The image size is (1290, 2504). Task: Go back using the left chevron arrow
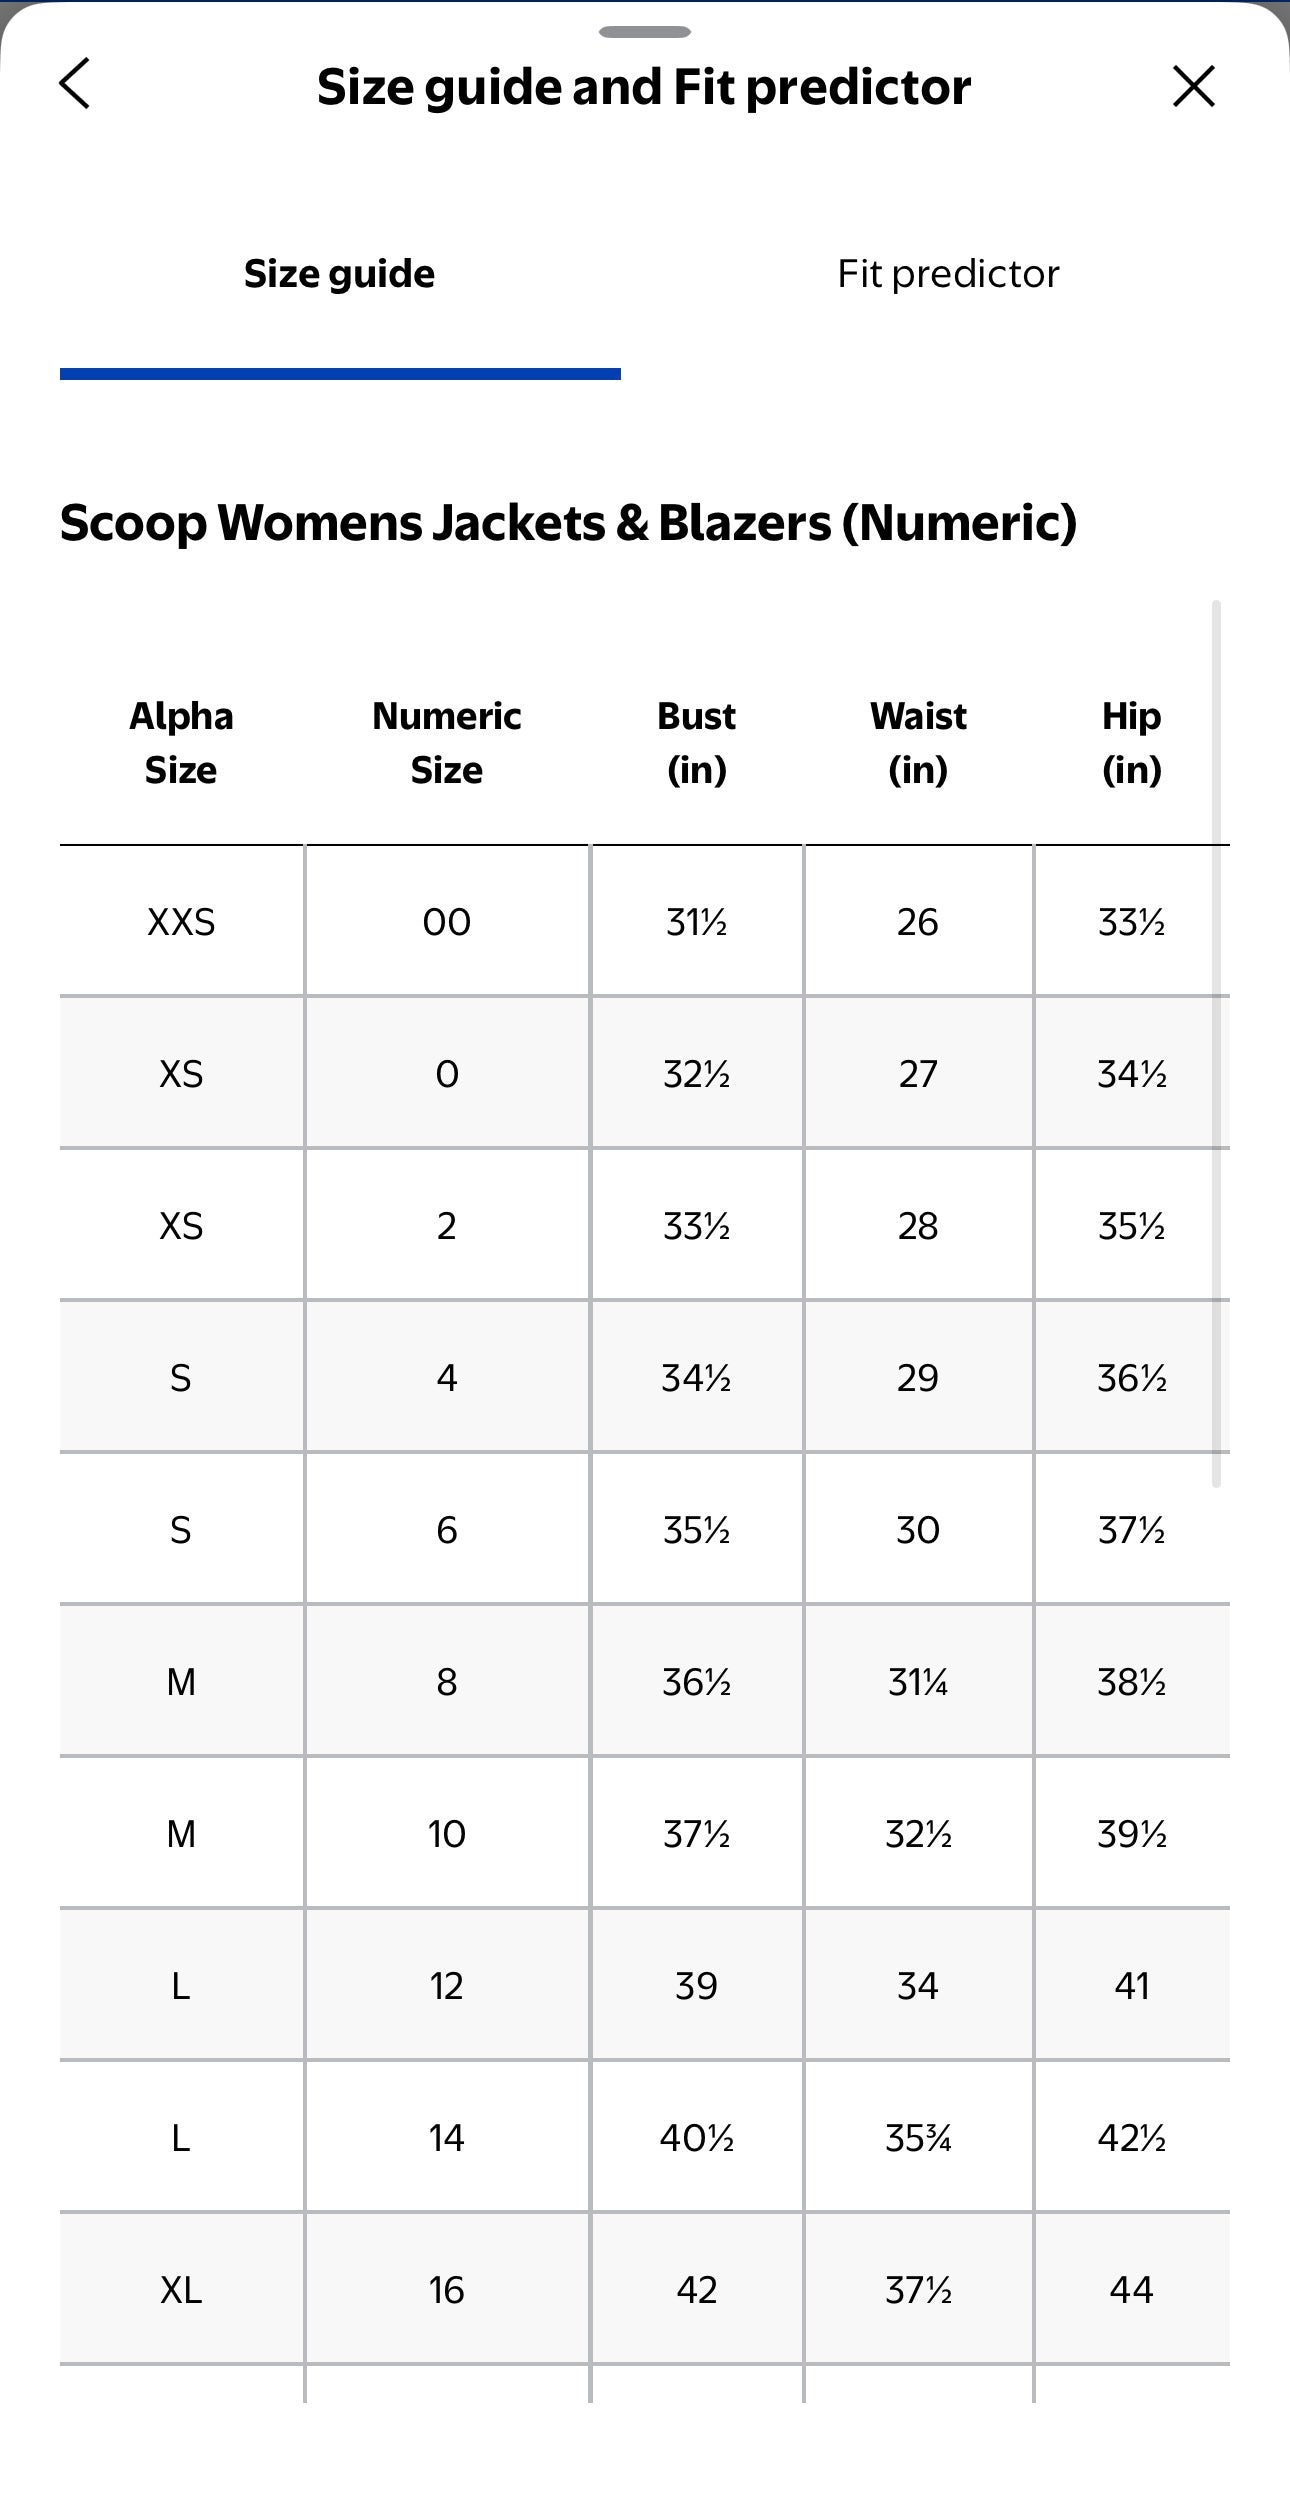point(75,83)
